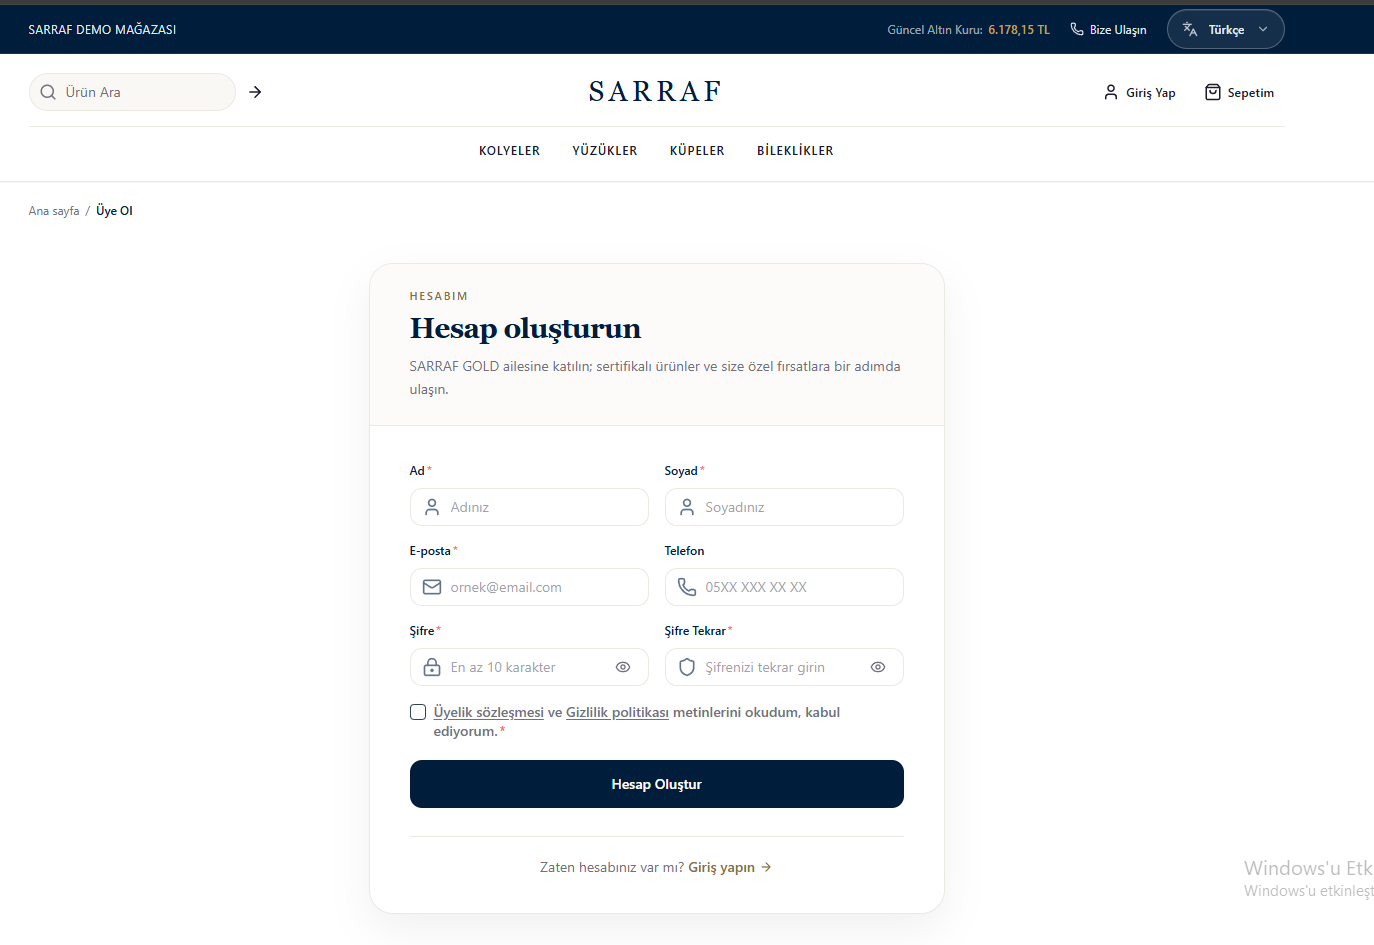Click the person icon in Adınız field

[x=432, y=507]
